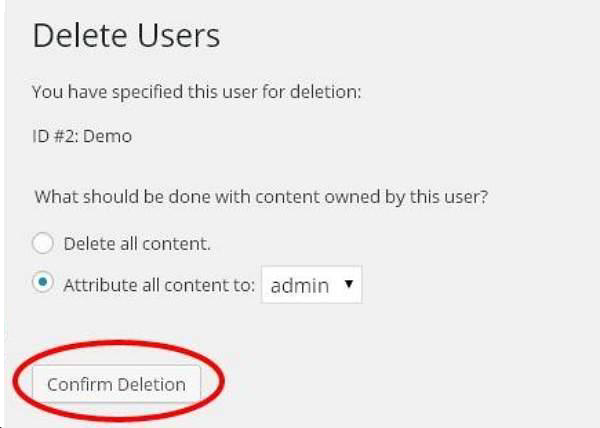Select the "Attribute all content to" radio button
600x428 pixels.
click(42, 284)
